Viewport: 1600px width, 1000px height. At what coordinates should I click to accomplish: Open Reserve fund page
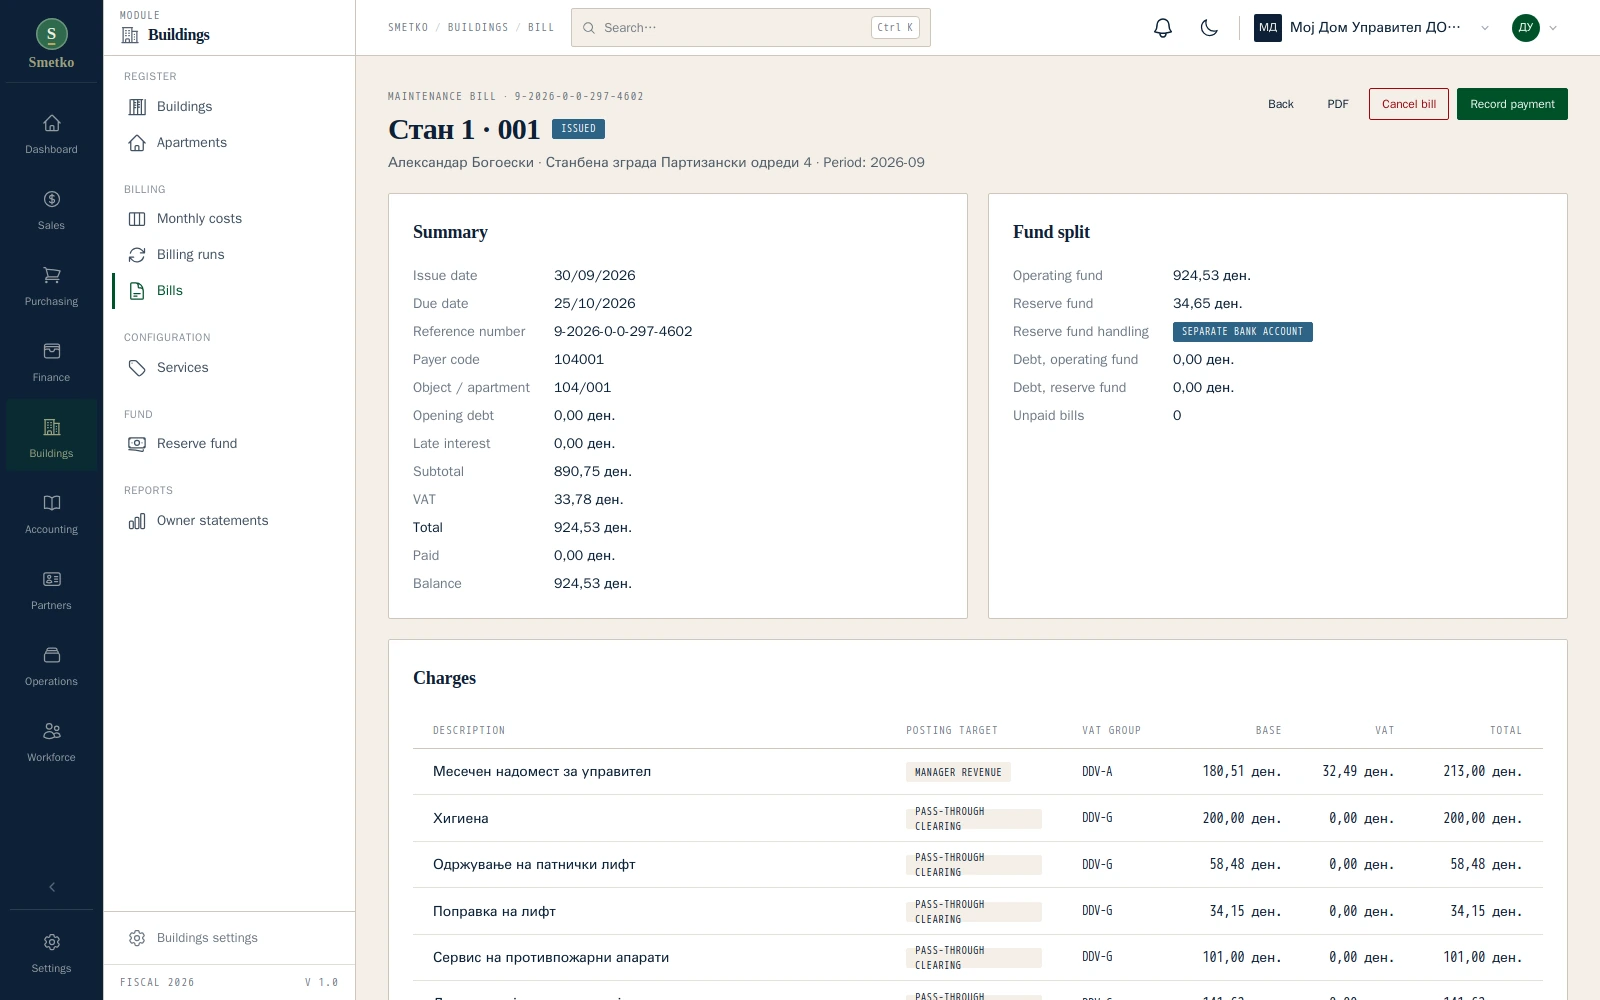click(x=229, y=444)
